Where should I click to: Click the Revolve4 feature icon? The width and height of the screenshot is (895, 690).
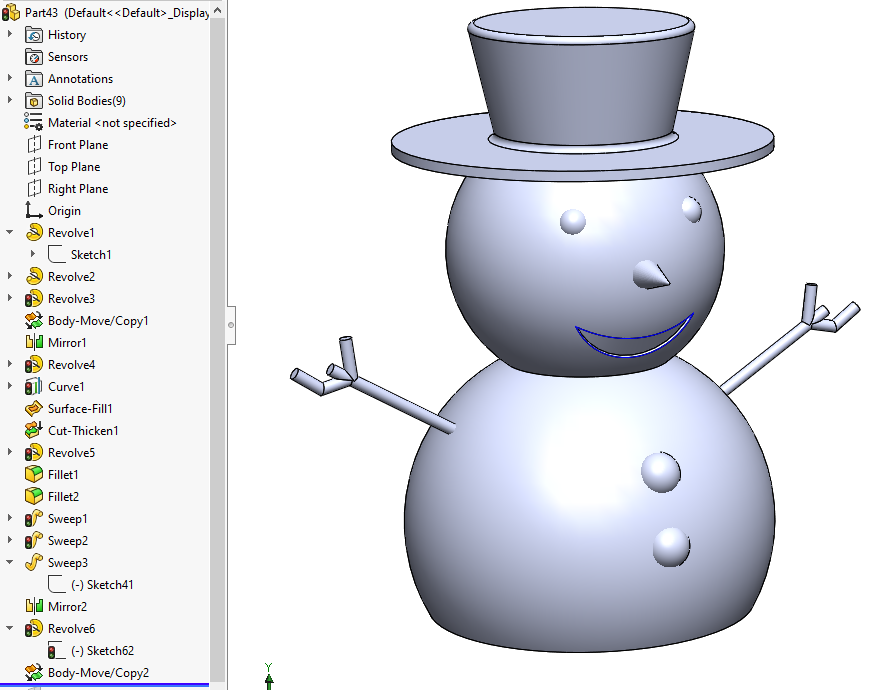point(34,365)
